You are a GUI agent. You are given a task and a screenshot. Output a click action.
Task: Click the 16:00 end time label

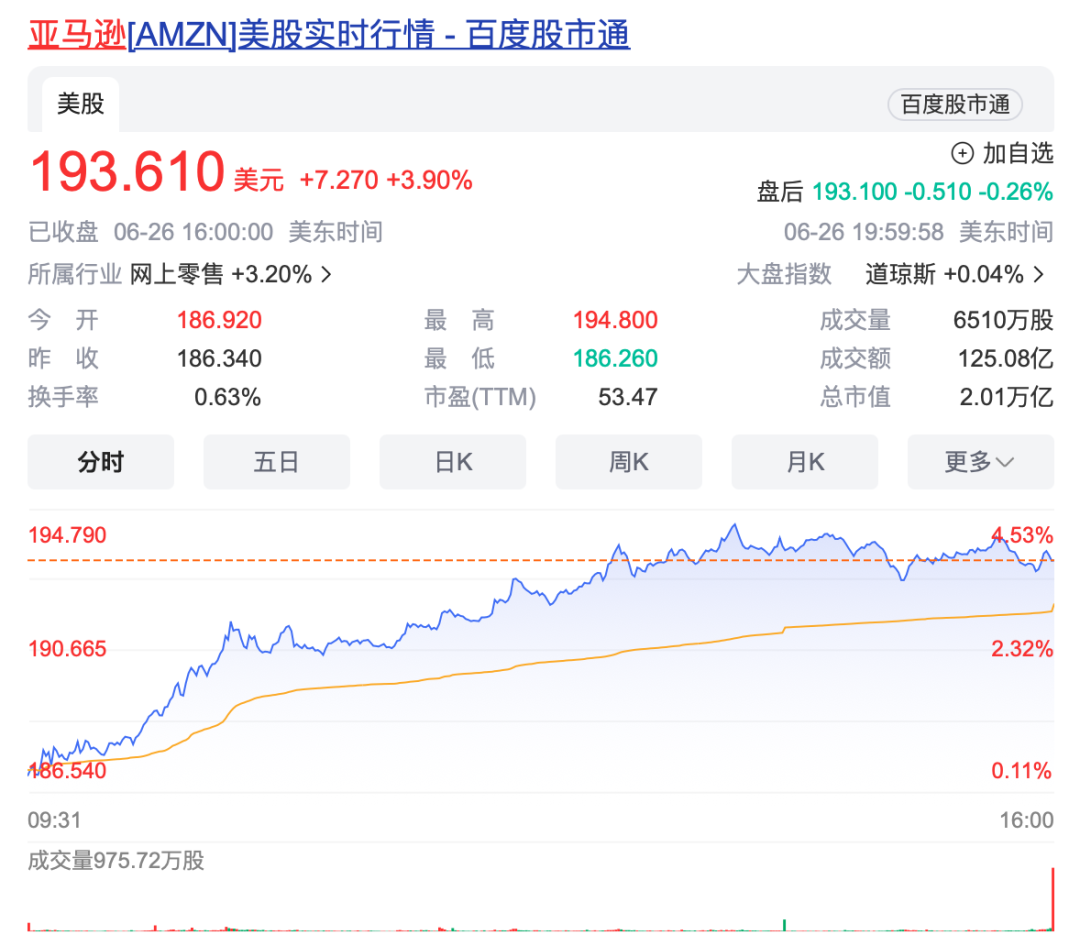coord(1026,820)
